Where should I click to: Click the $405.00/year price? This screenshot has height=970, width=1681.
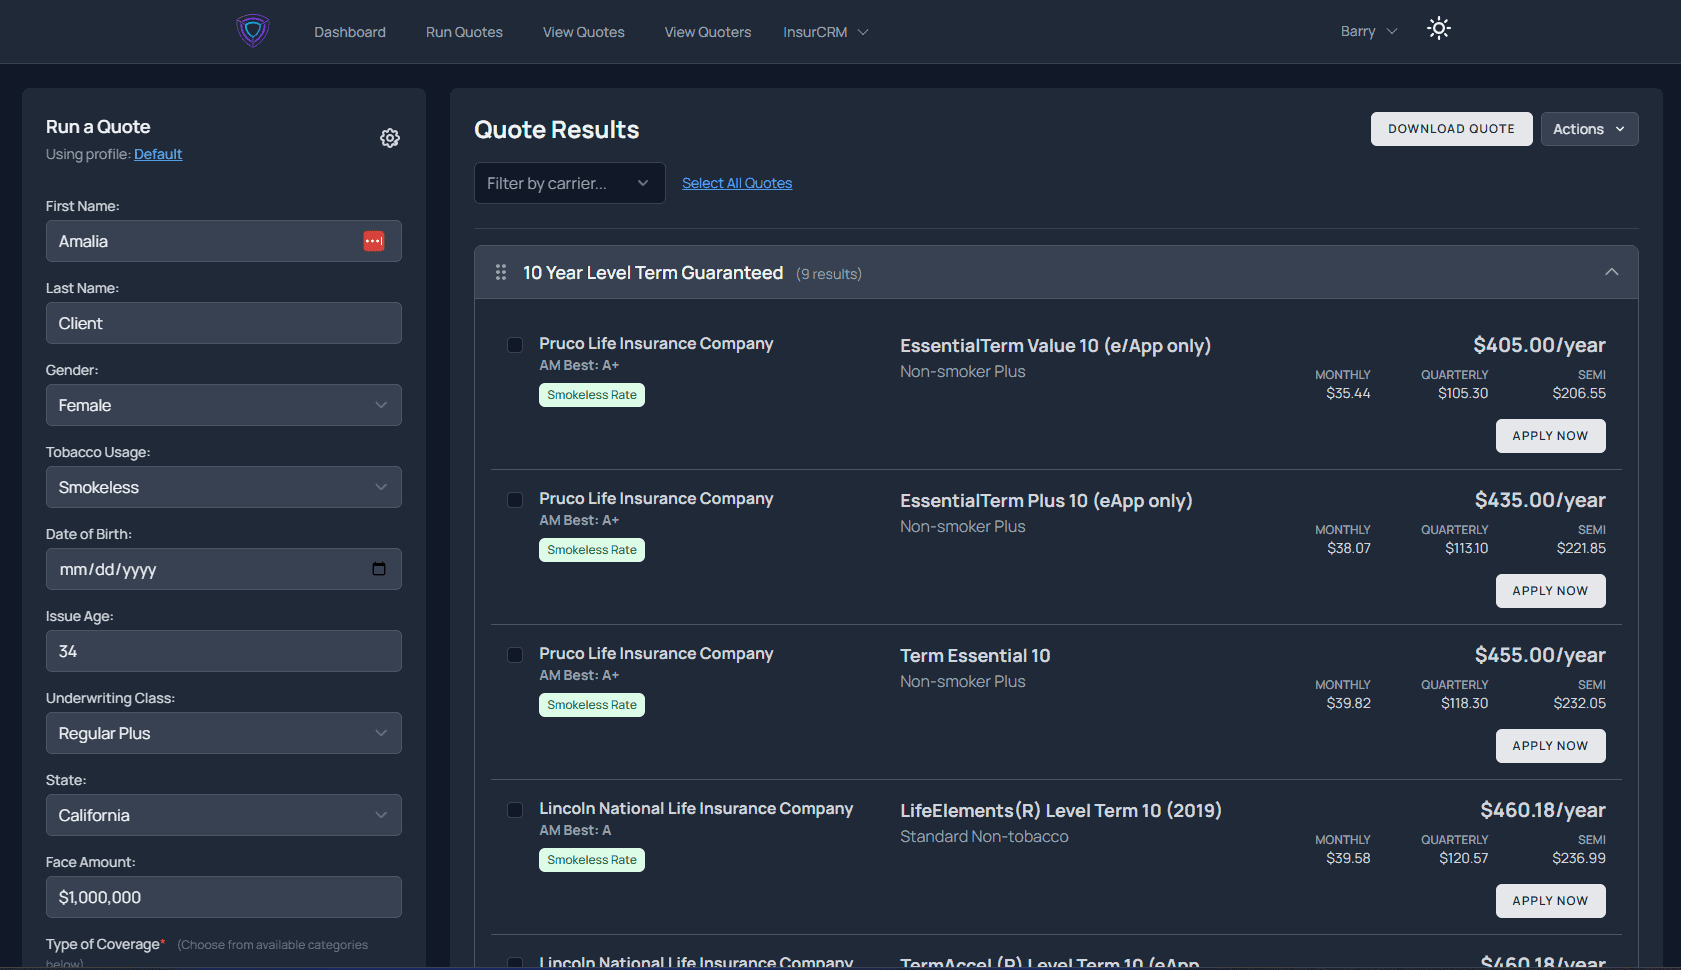click(1539, 345)
